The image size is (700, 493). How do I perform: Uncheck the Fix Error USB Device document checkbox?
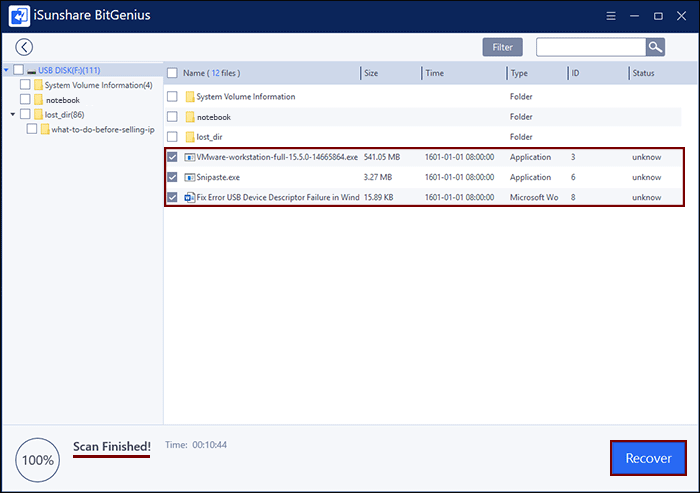(x=172, y=197)
